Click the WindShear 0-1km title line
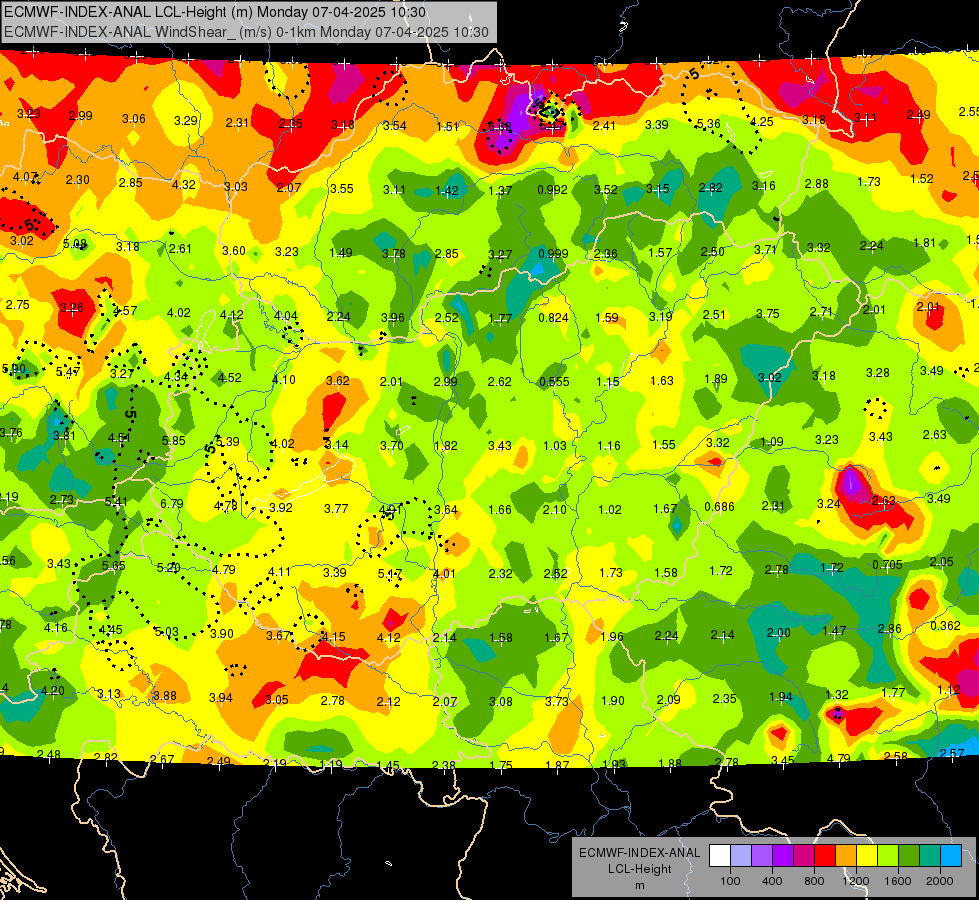 [x=246, y=32]
